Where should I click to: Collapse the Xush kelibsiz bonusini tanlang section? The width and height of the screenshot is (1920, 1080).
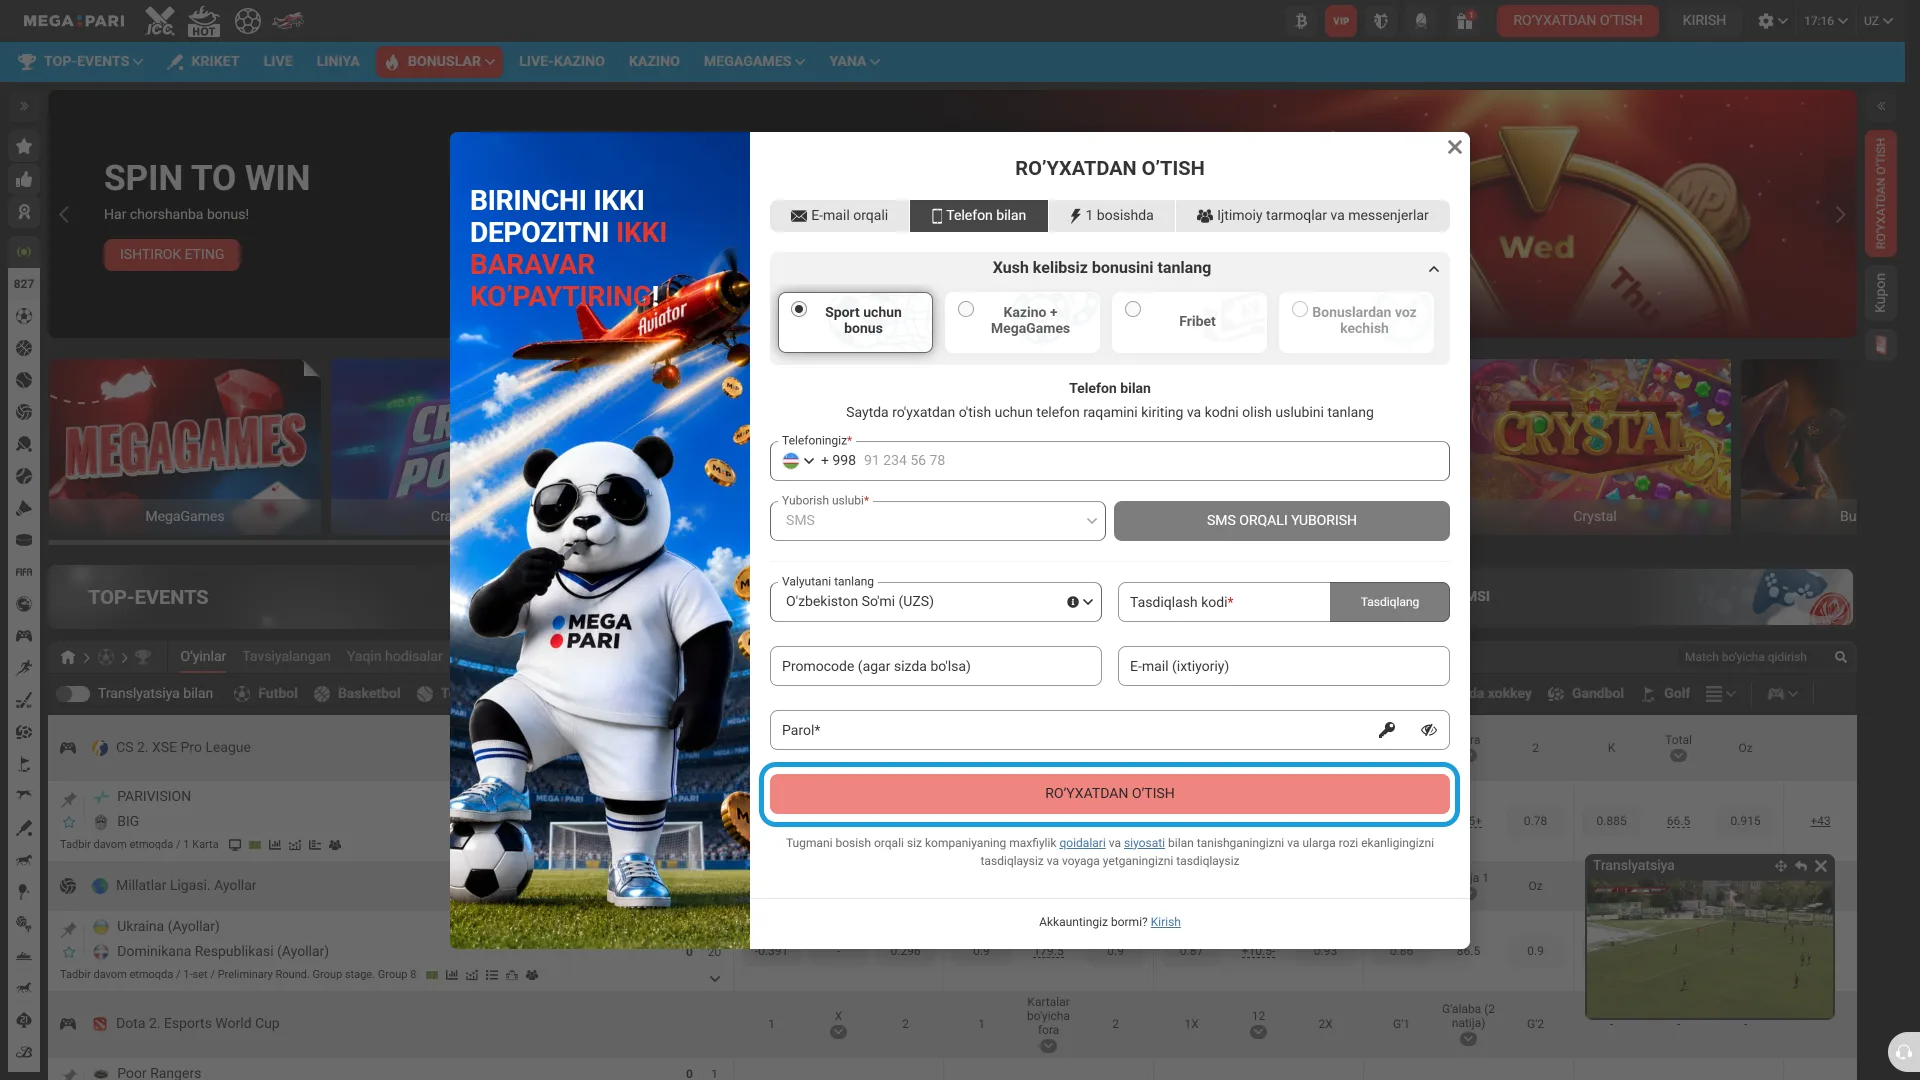coord(1434,269)
